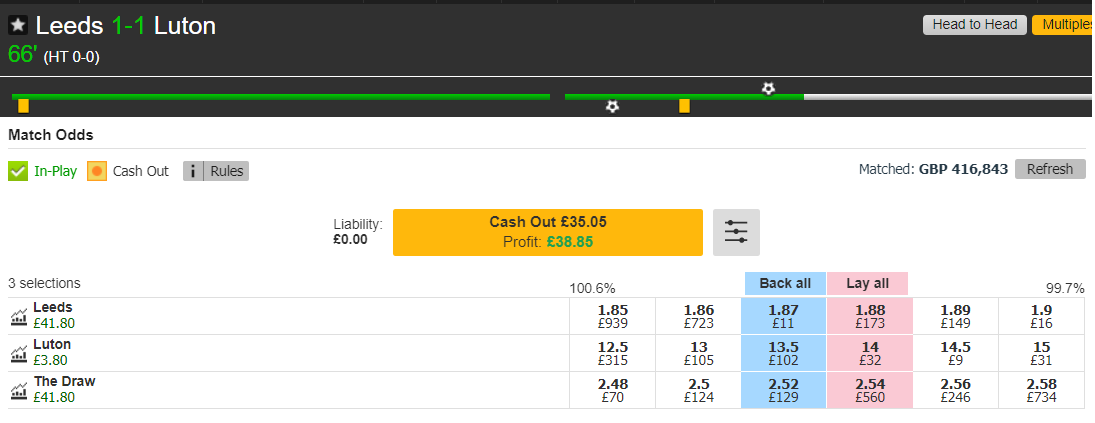Lay The Draw at 2.54
The height and width of the screenshot is (423, 1095).
point(870,390)
